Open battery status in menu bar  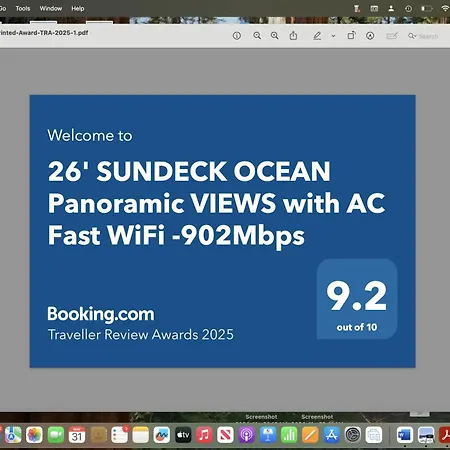click(426, 8)
